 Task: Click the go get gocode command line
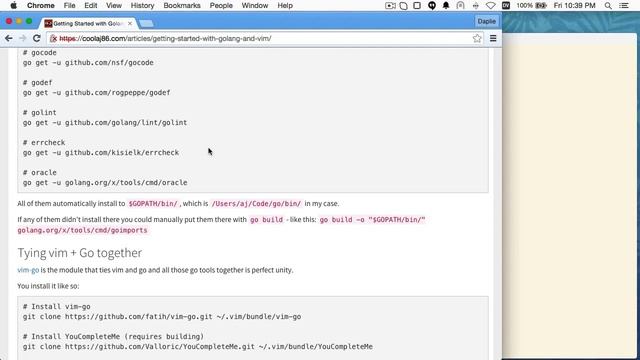coord(88,62)
